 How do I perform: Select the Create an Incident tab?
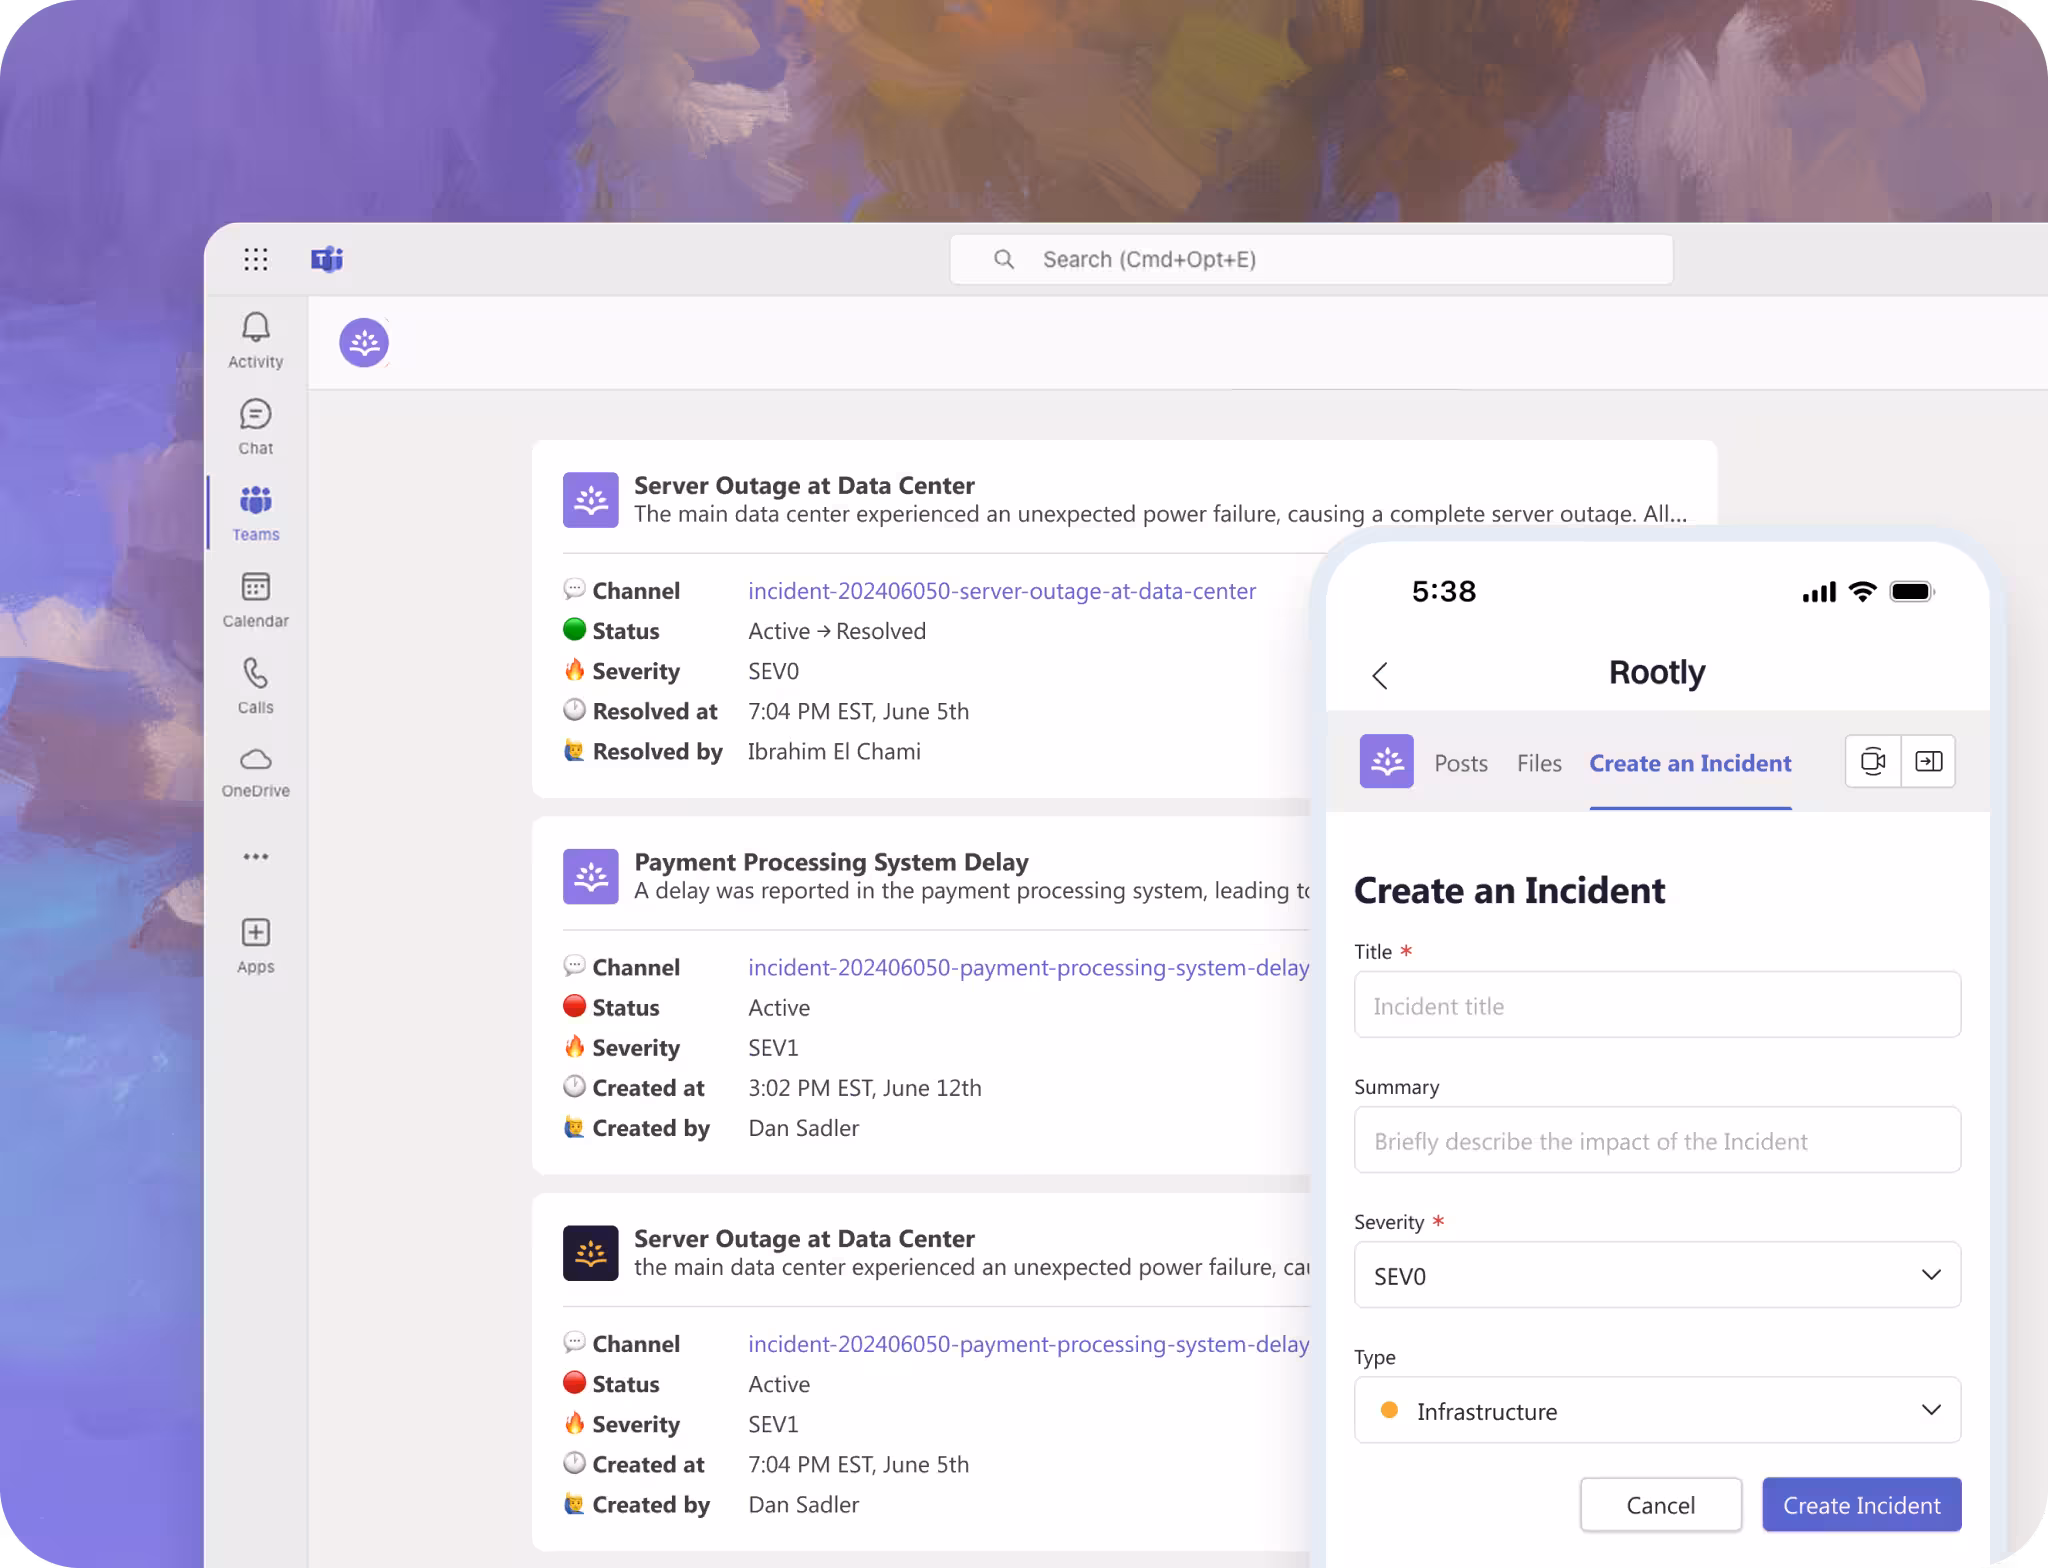(1690, 763)
